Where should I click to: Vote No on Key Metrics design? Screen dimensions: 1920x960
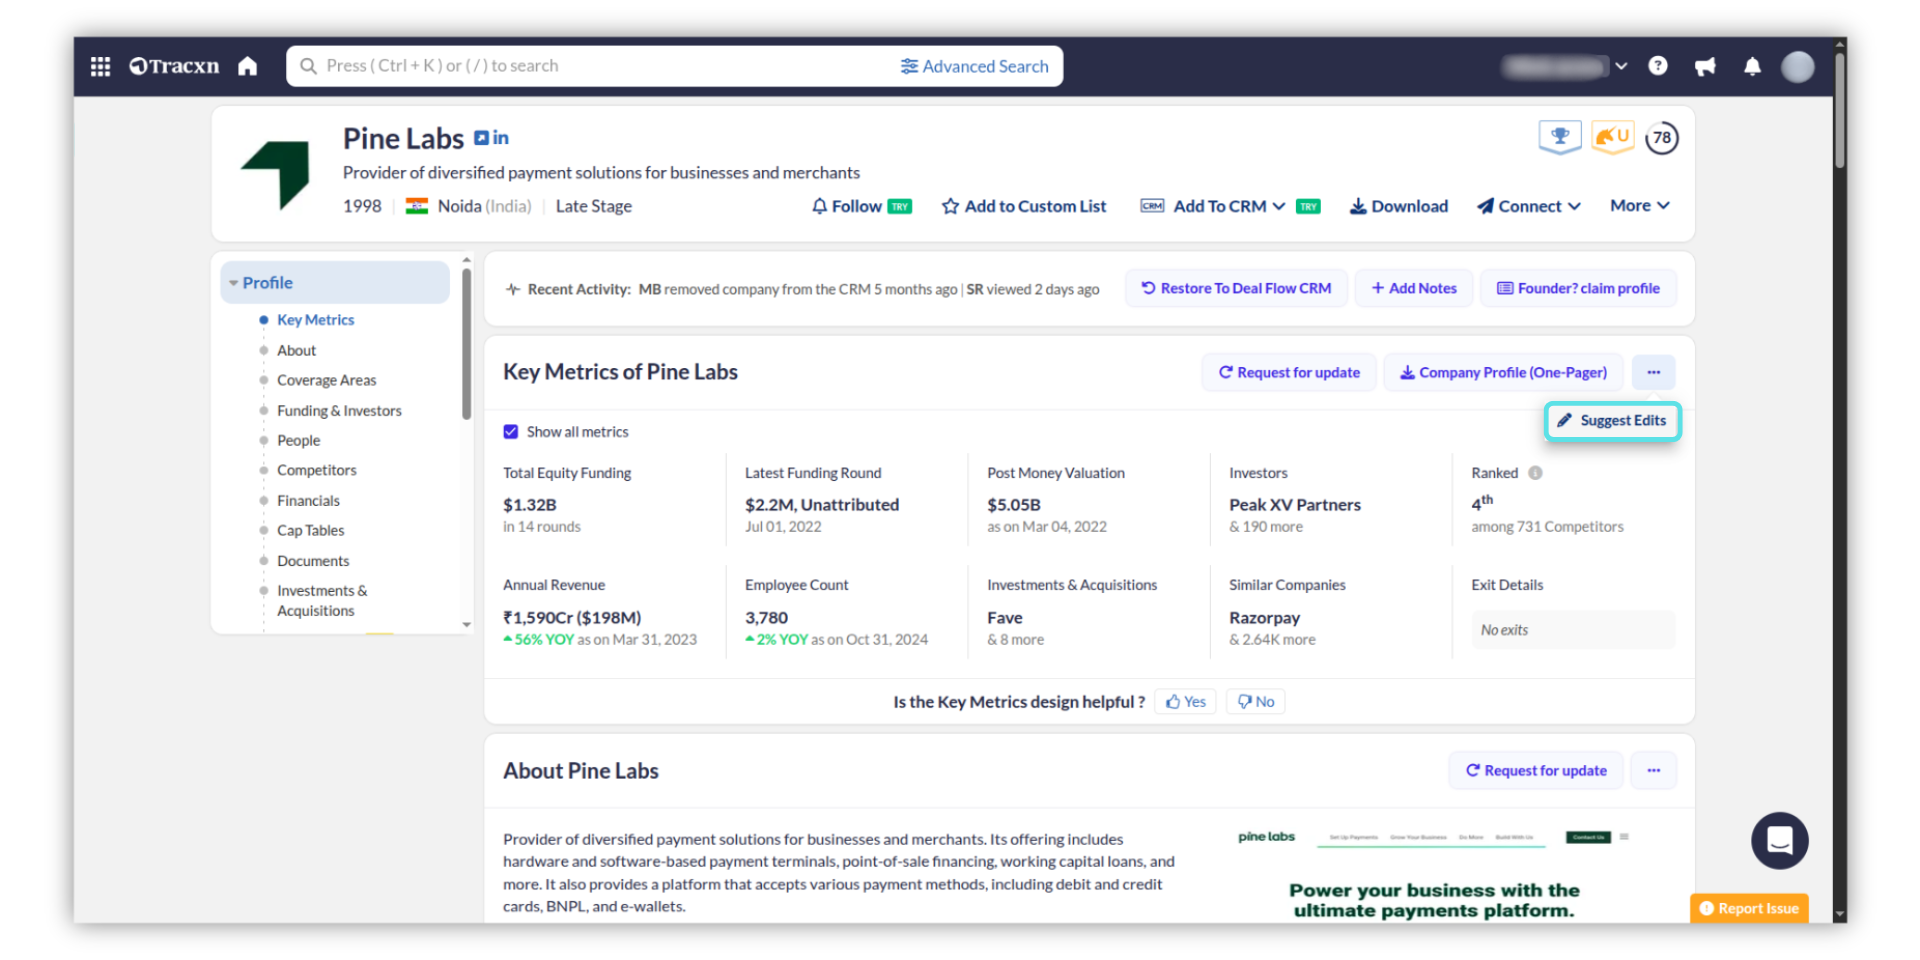pos(1256,702)
